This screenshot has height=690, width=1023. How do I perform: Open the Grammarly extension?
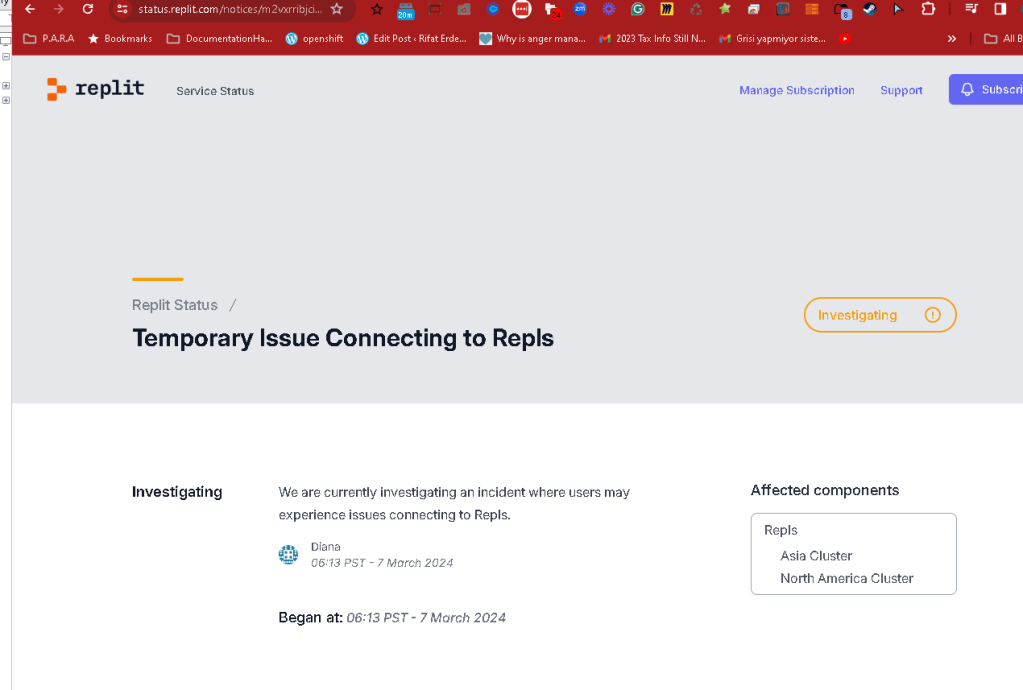point(637,9)
